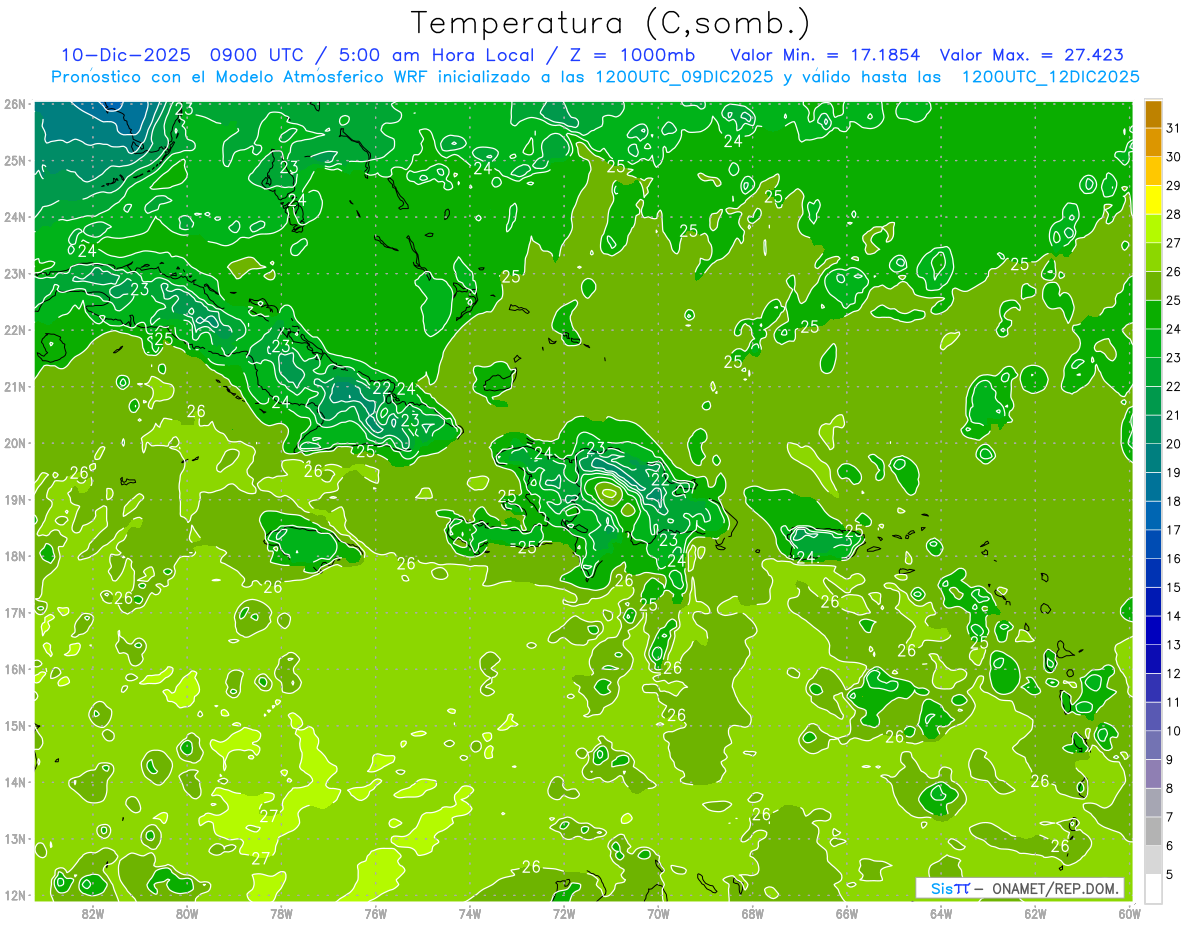Click the '28' value on color scale
Viewport: 1200px width, 927px height.
click(x=1174, y=214)
